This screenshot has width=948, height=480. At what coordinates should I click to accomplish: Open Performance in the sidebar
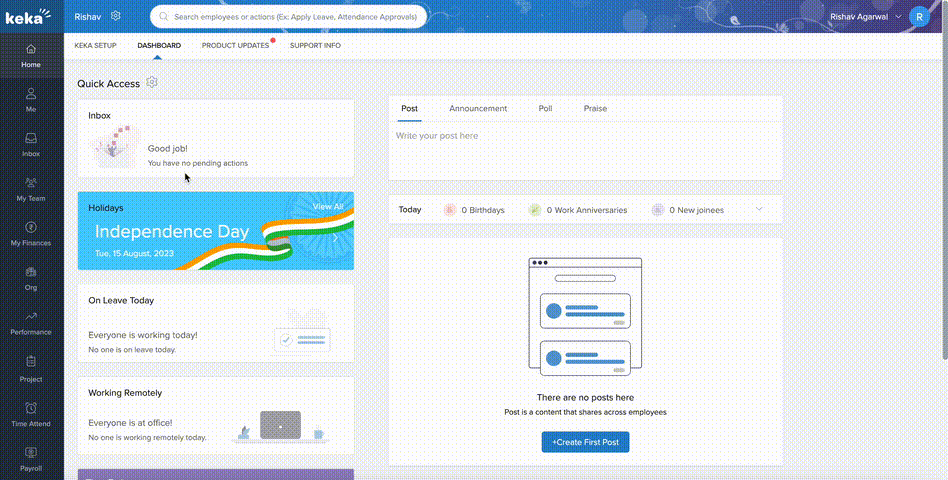pos(31,322)
